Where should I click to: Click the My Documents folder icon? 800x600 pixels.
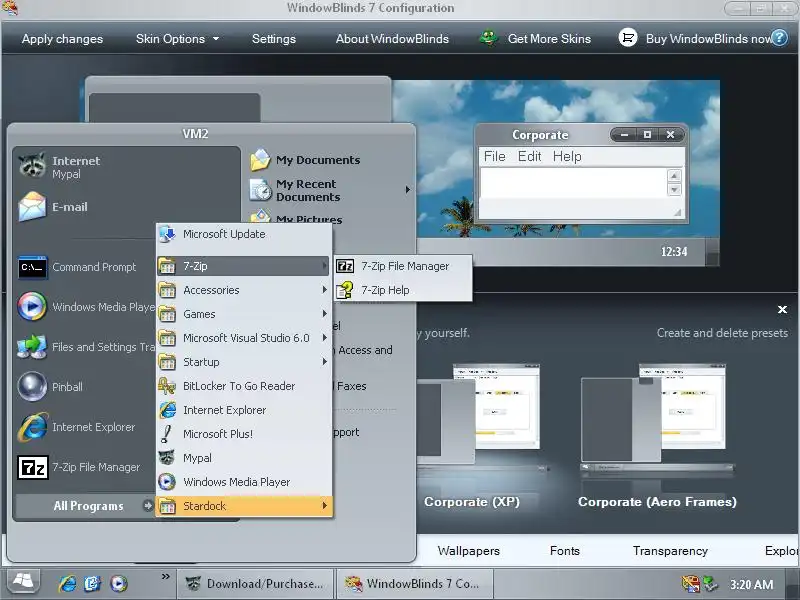260,160
